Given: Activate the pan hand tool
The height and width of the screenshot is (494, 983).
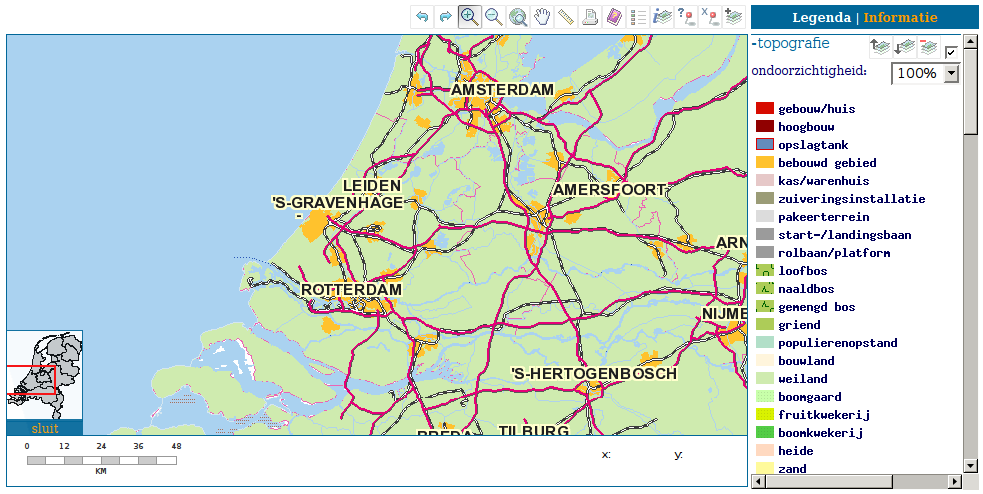Looking at the screenshot, I should (542, 17).
